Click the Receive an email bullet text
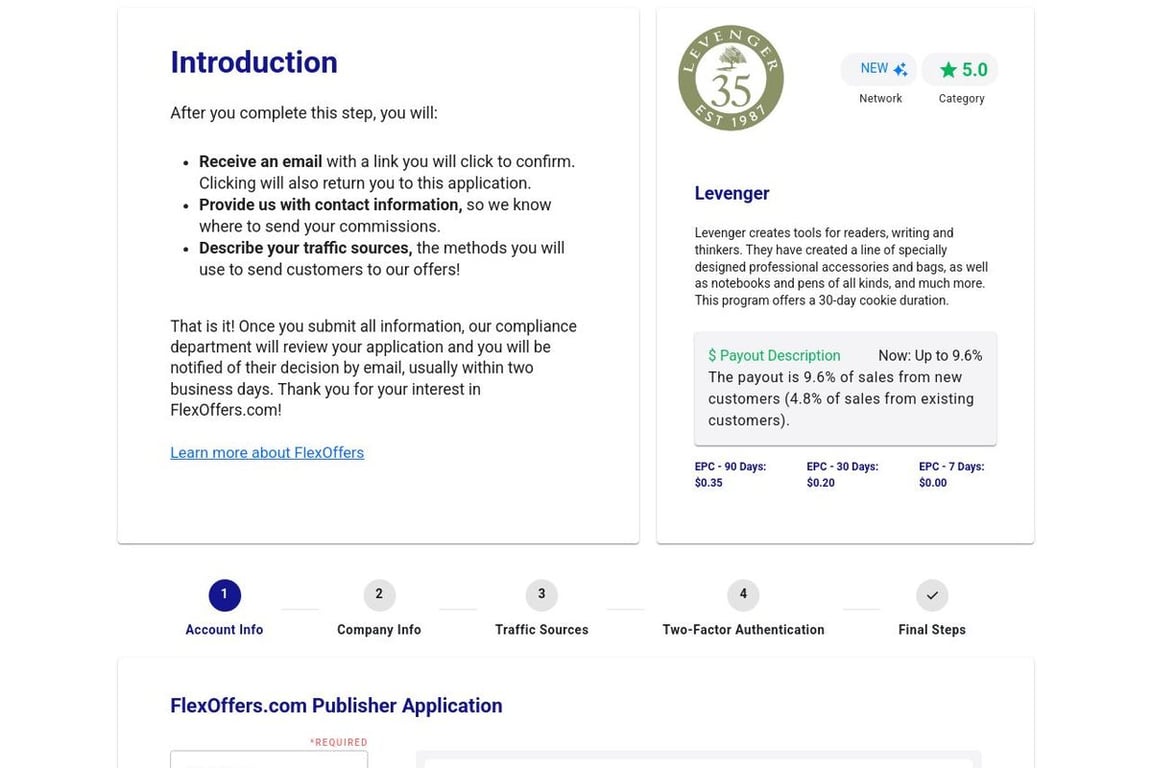Screen dimensions: 1152x768 click(x=387, y=172)
